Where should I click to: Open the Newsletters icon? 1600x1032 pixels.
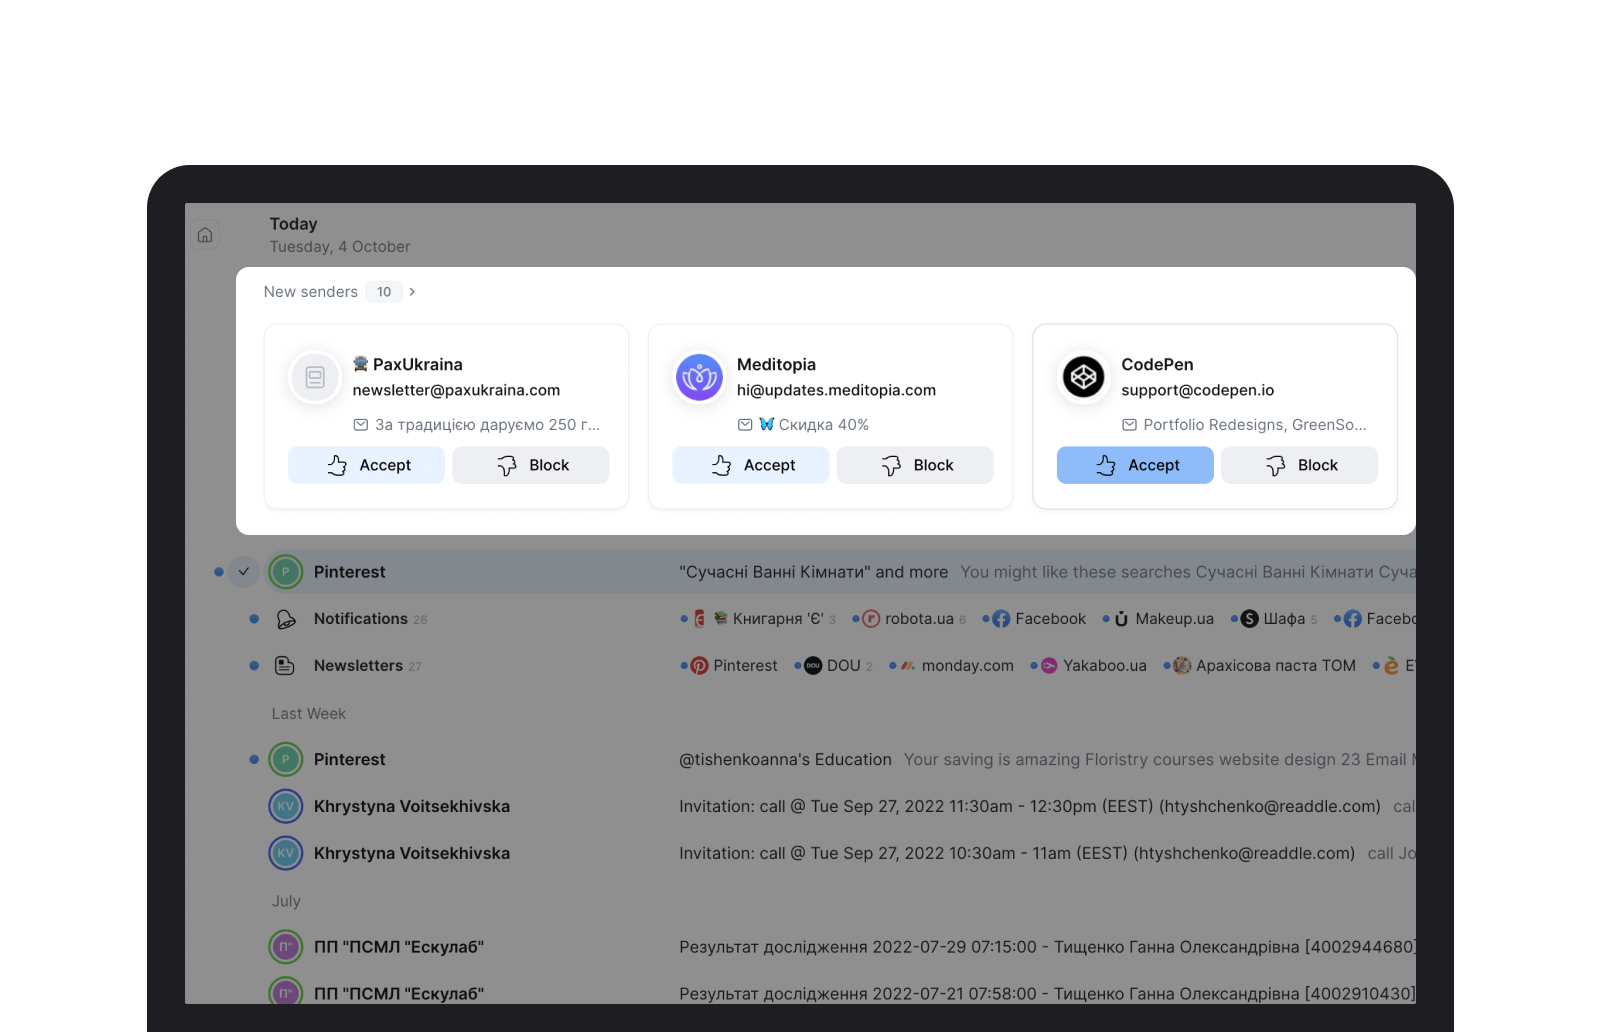click(x=285, y=666)
